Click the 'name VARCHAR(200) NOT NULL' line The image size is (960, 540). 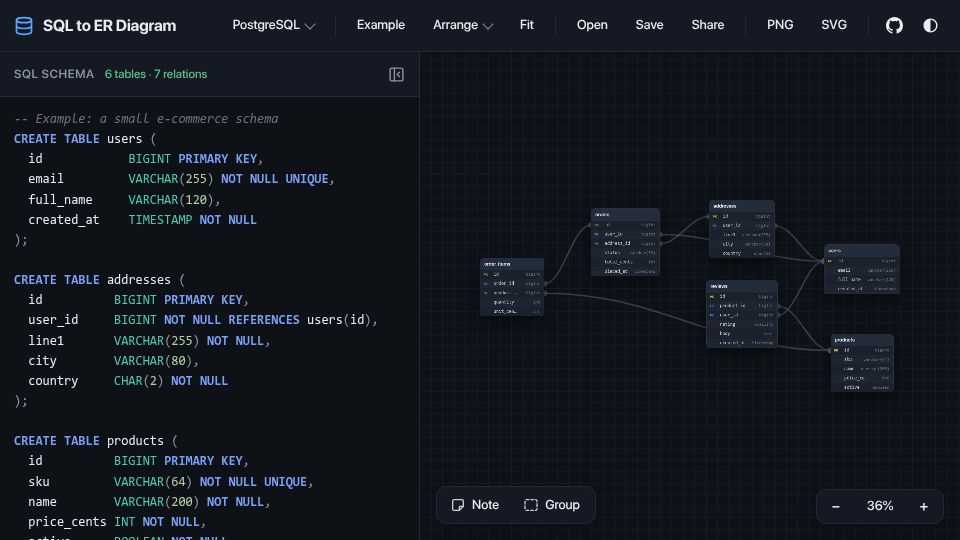coord(149,502)
